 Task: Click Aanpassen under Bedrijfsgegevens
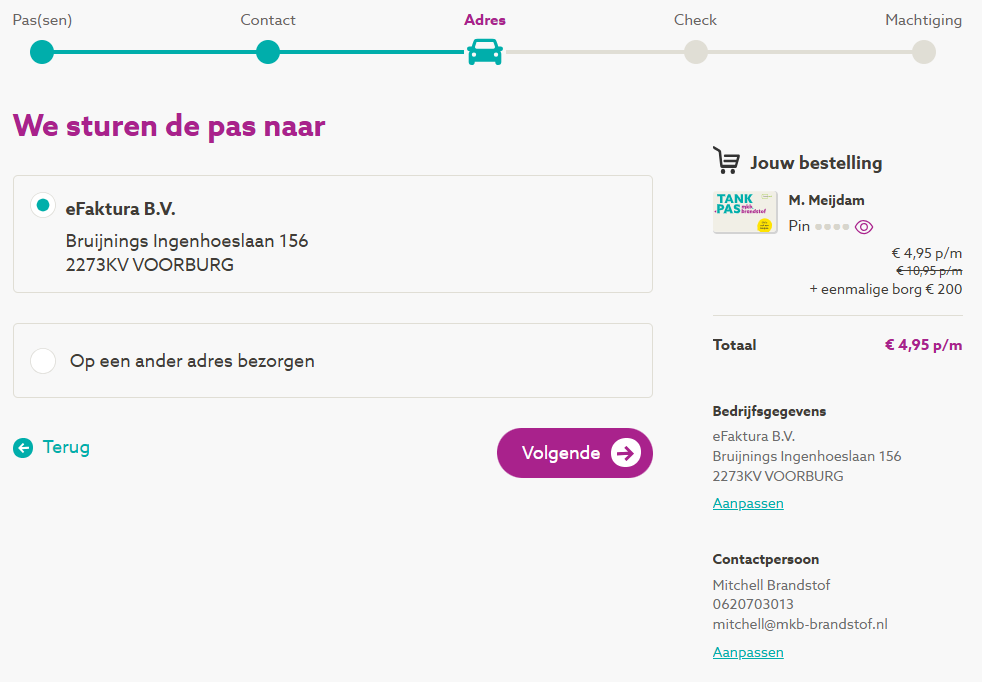point(748,503)
